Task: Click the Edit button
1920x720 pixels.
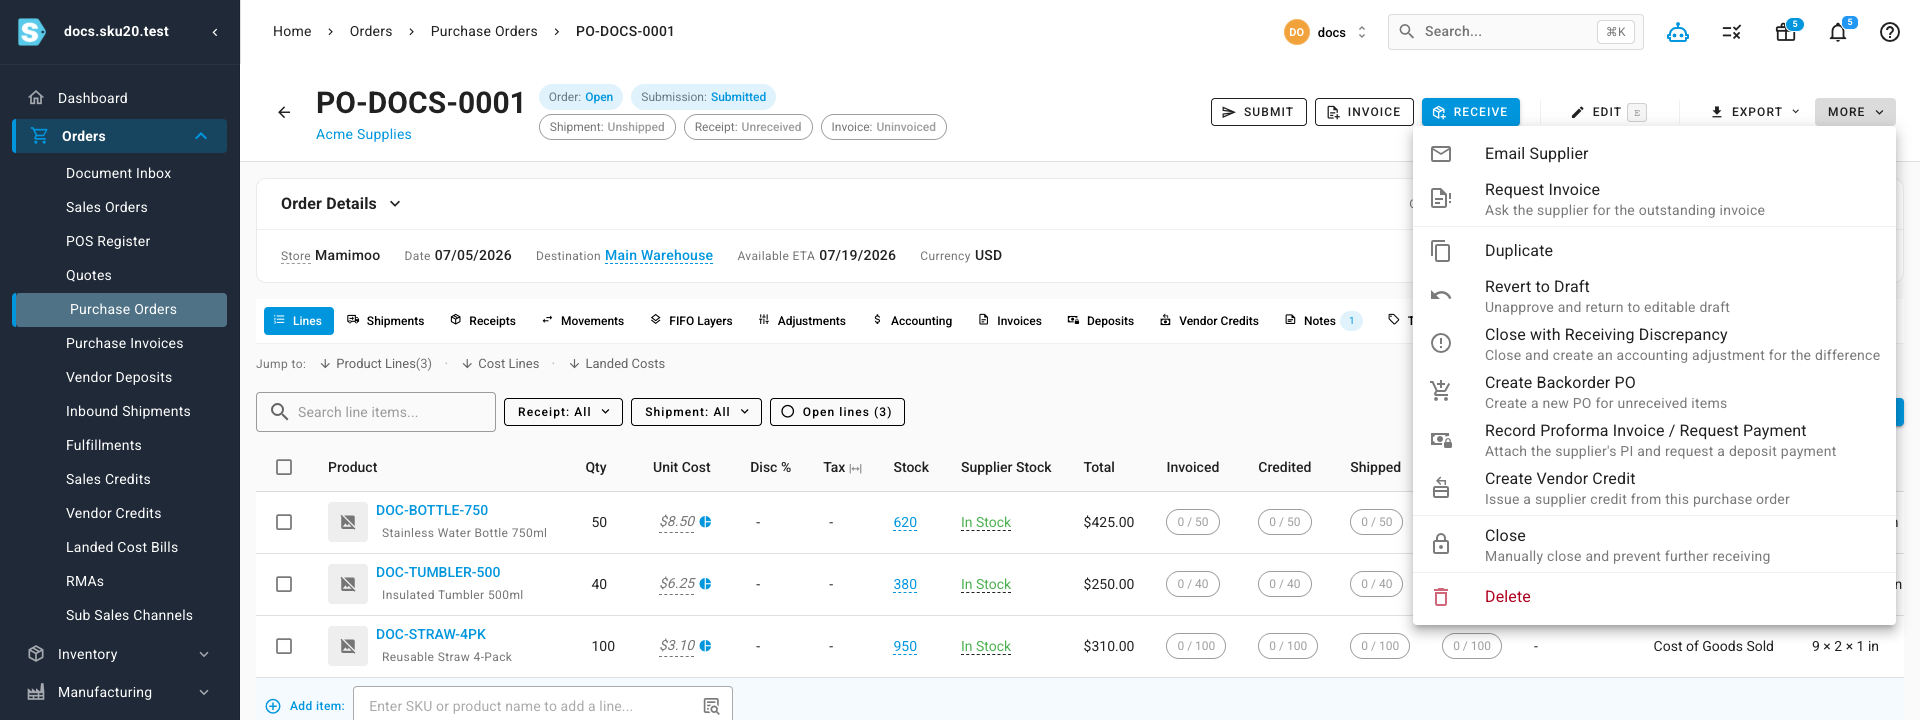Action: coord(1608,112)
